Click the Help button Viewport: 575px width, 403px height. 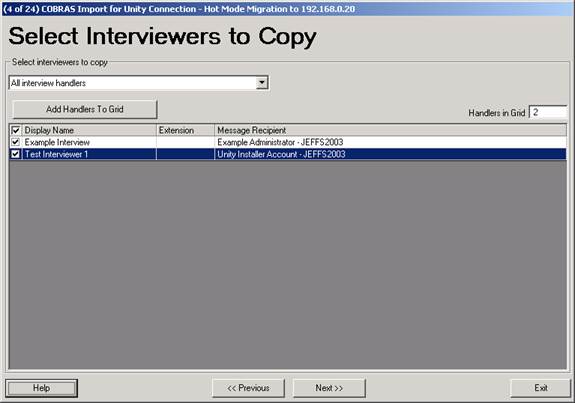coord(41,388)
